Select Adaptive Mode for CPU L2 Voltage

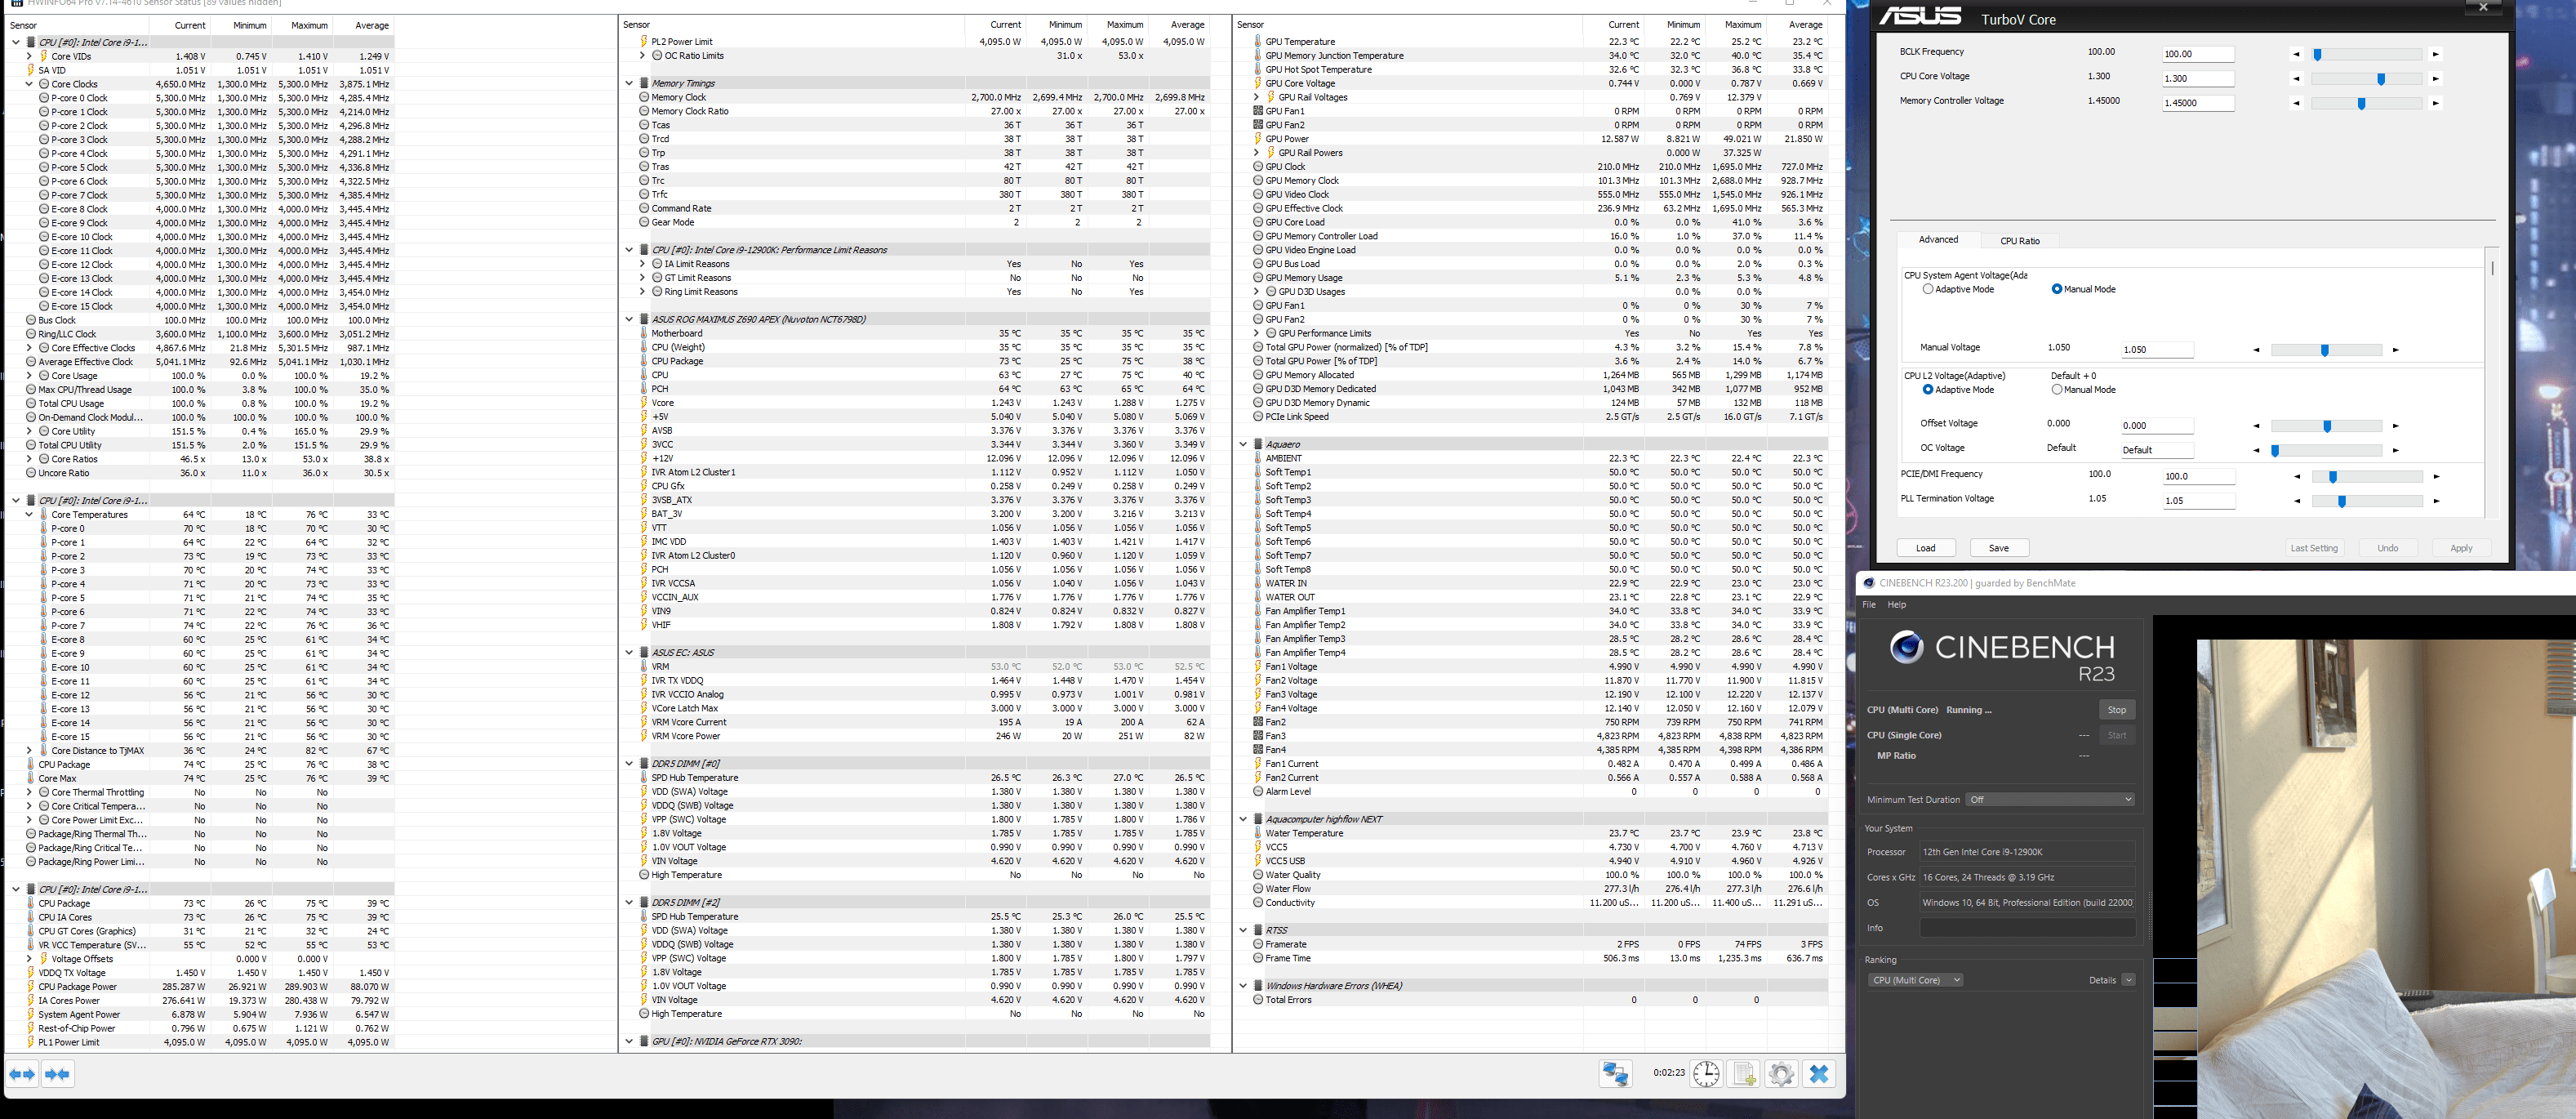[x=1928, y=390]
